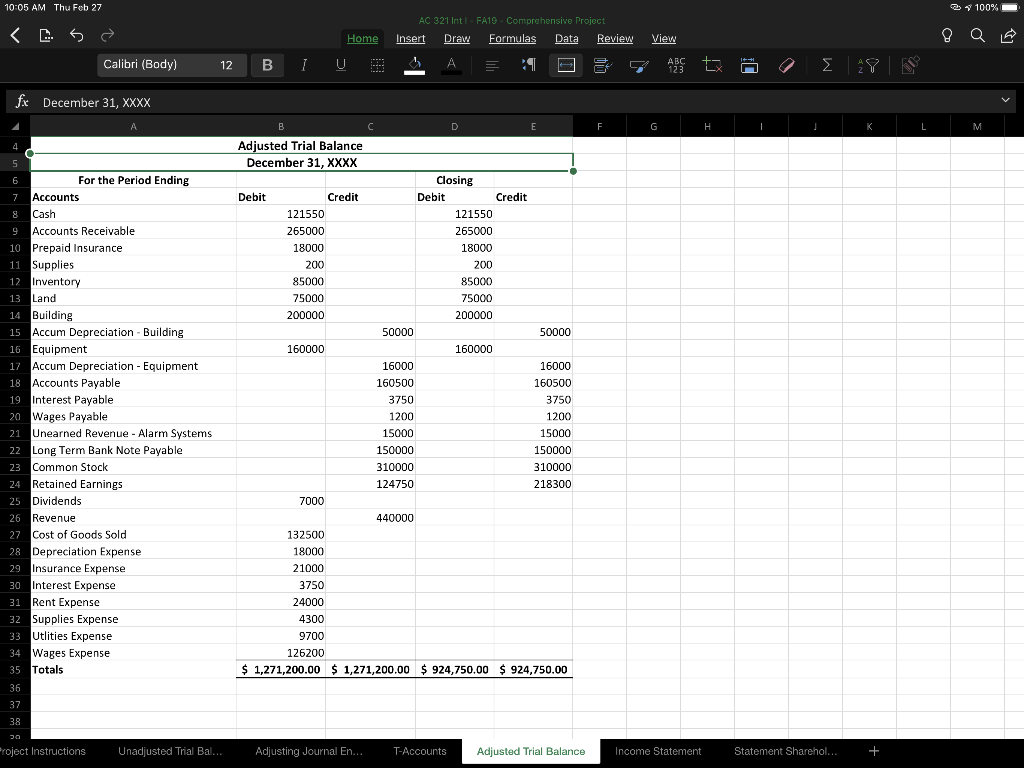Select row 8 header
This screenshot has height=768, width=1024.
15,214
